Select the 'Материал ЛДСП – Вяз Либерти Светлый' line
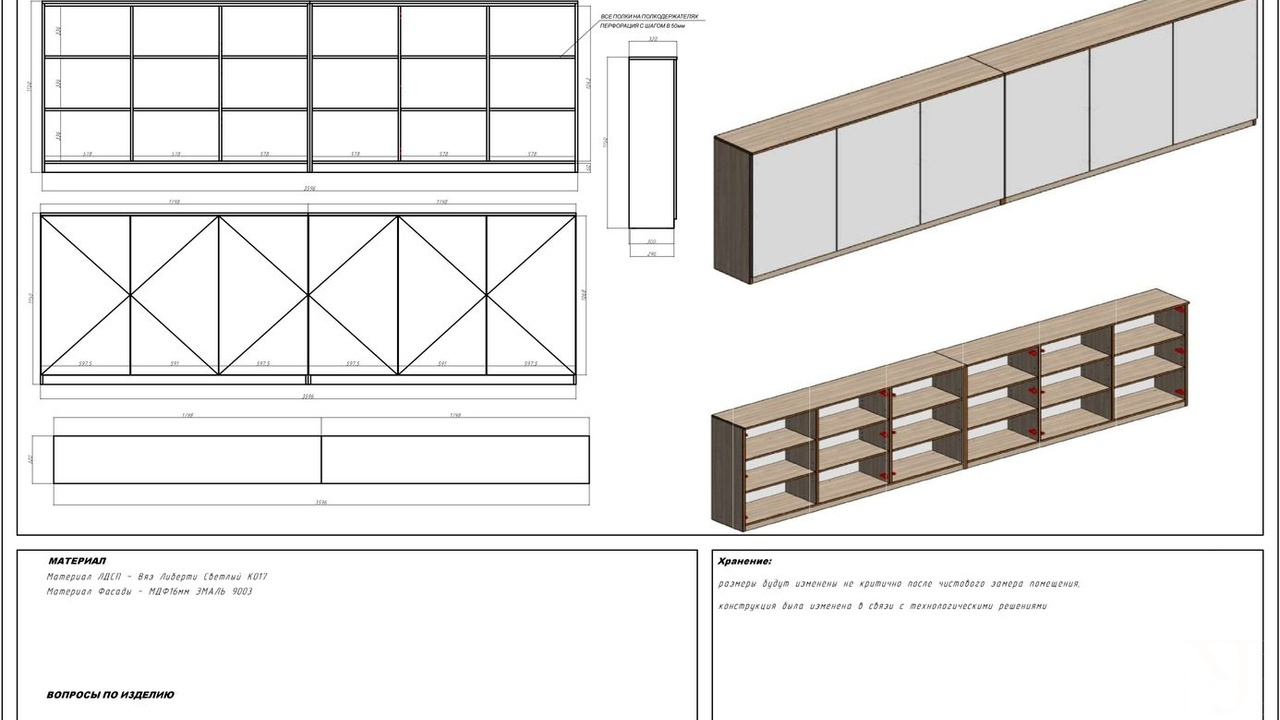The image size is (1280, 720). click(x=157, y=577)
